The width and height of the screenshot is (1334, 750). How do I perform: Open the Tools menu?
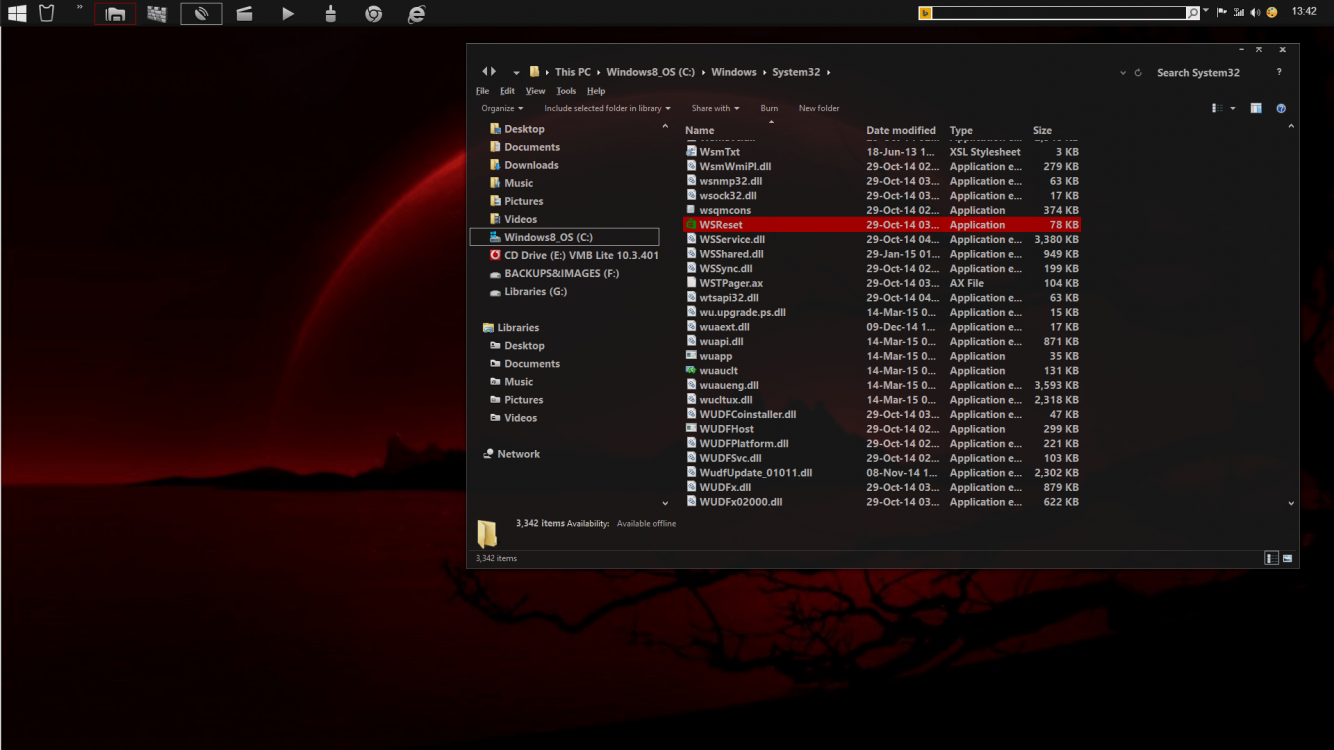click(566, 91)
